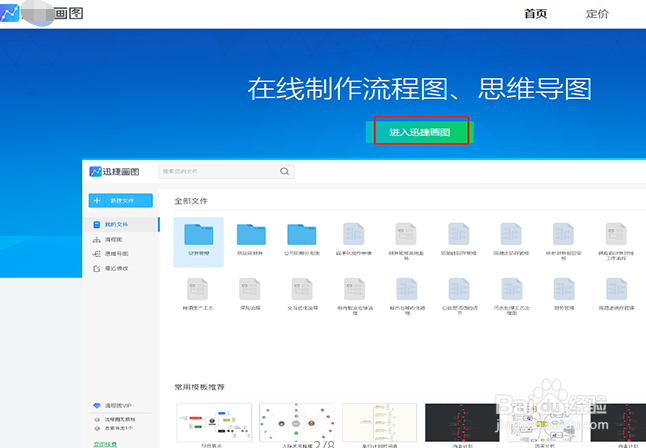Click the magnifier search icon
The image size is (646, 448).
point(284,171)
